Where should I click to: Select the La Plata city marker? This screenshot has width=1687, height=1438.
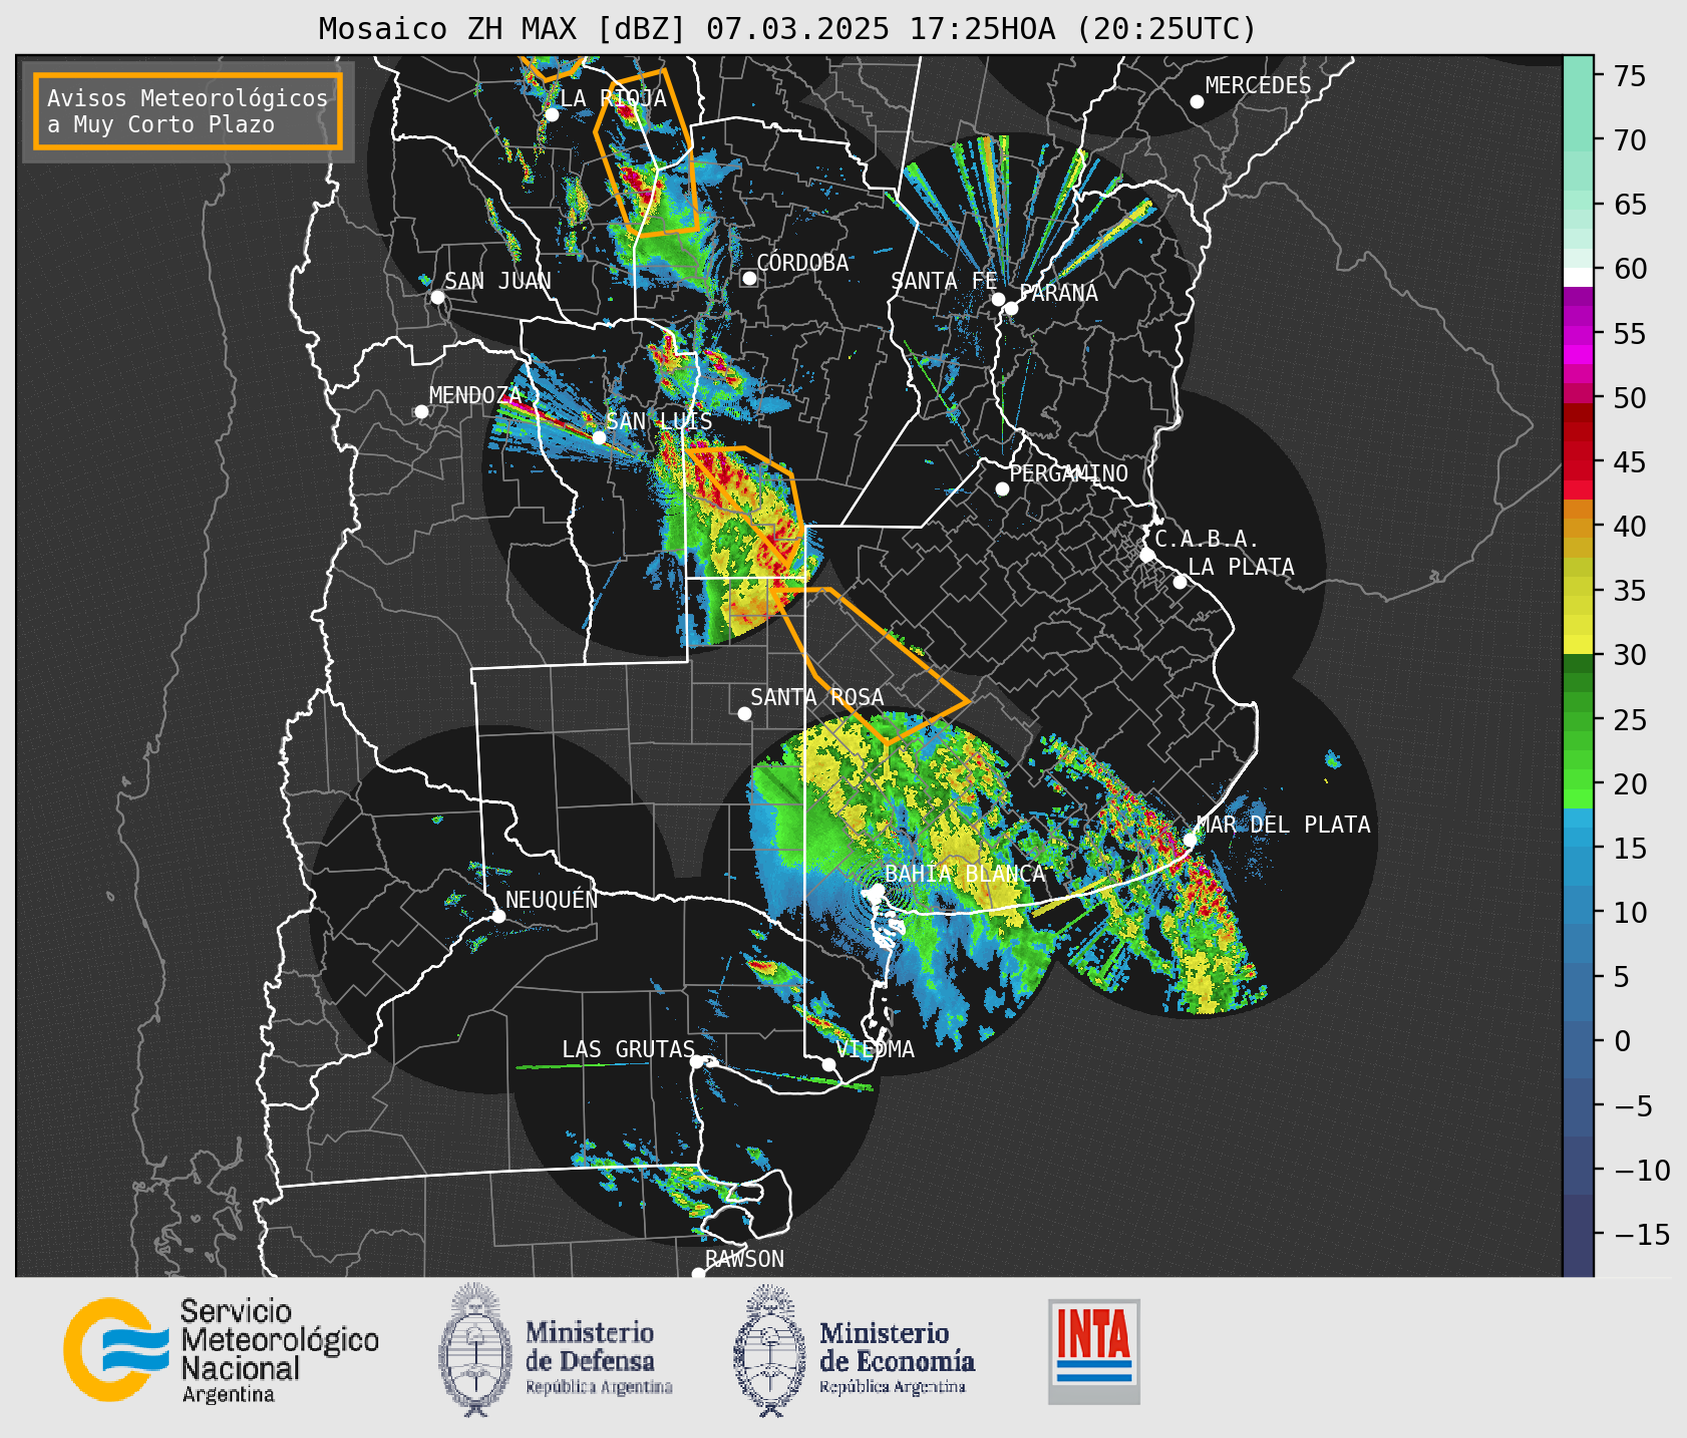point(1180,582)
